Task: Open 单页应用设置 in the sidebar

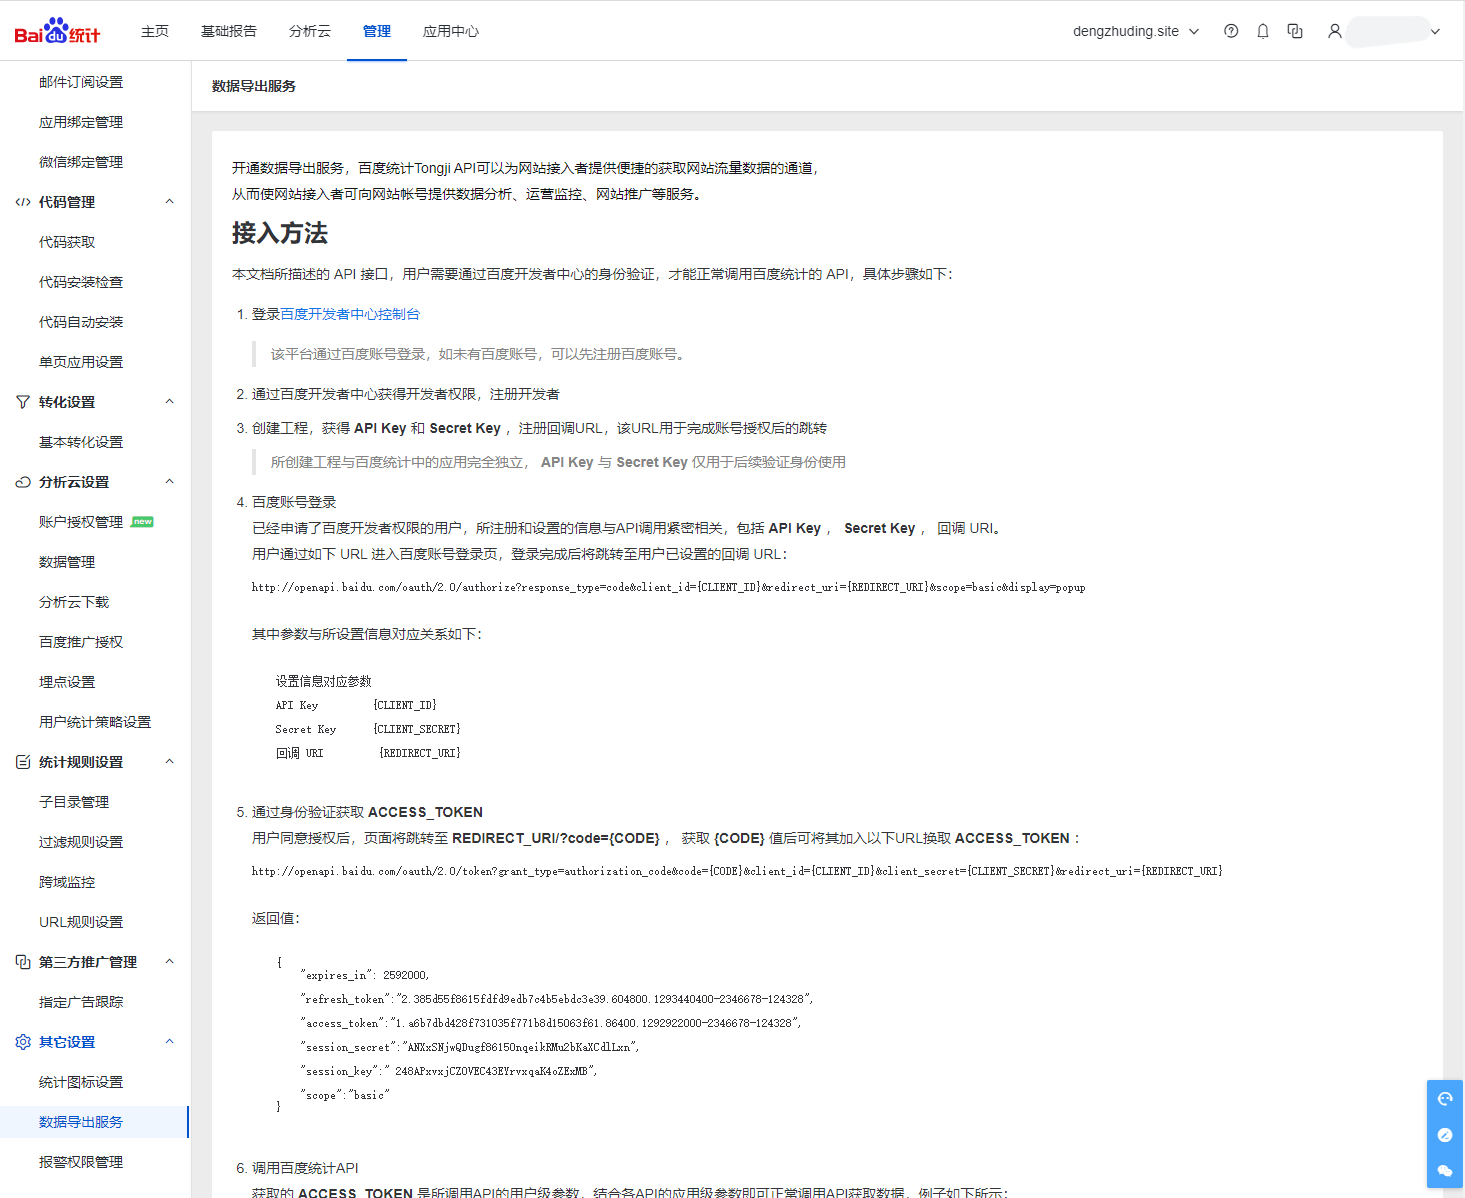Action: (81, 362)
